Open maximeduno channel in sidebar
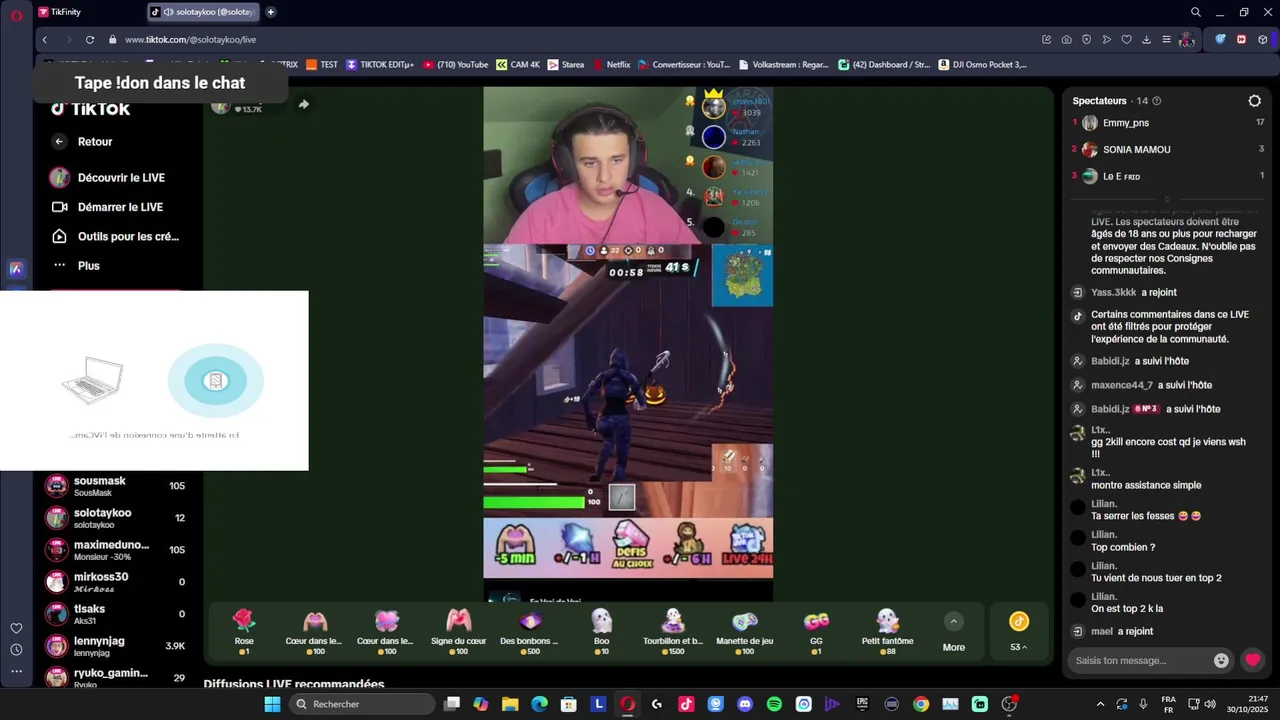 click(x=115, y=550)
